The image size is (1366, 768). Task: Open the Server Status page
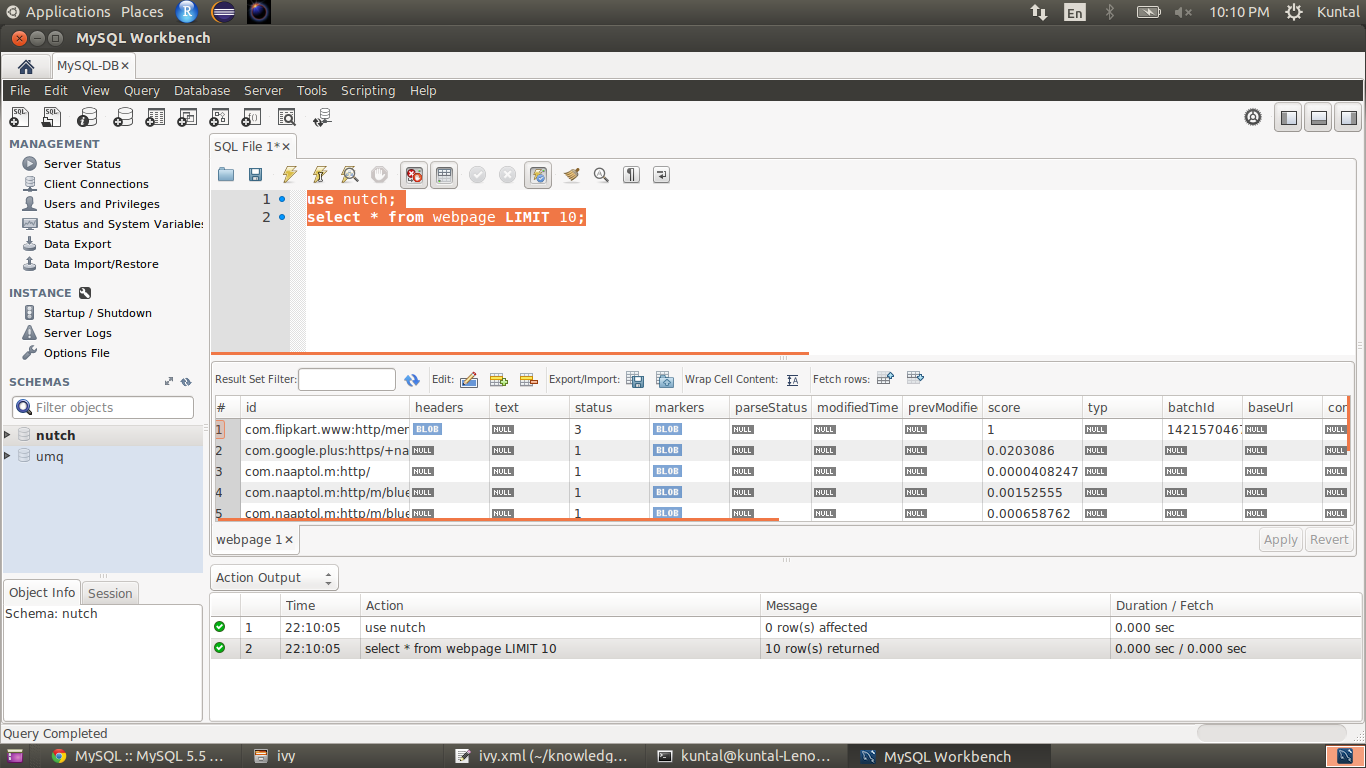click(82, 164)
